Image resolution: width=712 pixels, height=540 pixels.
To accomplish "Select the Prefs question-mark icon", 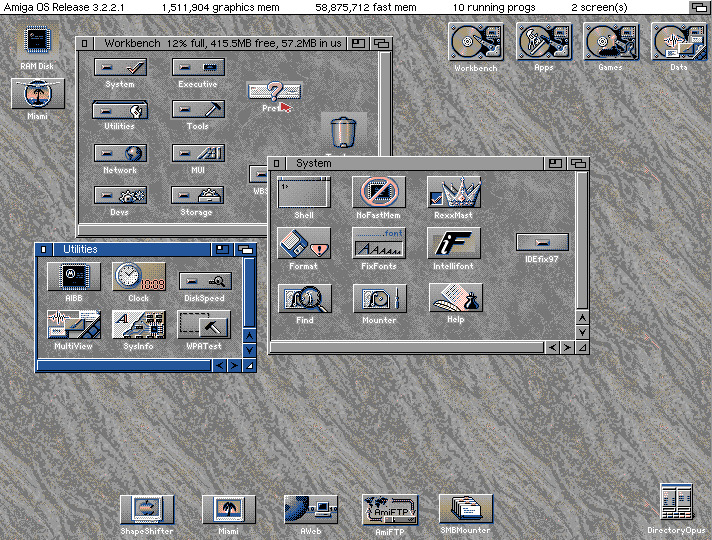I will 274,91.
